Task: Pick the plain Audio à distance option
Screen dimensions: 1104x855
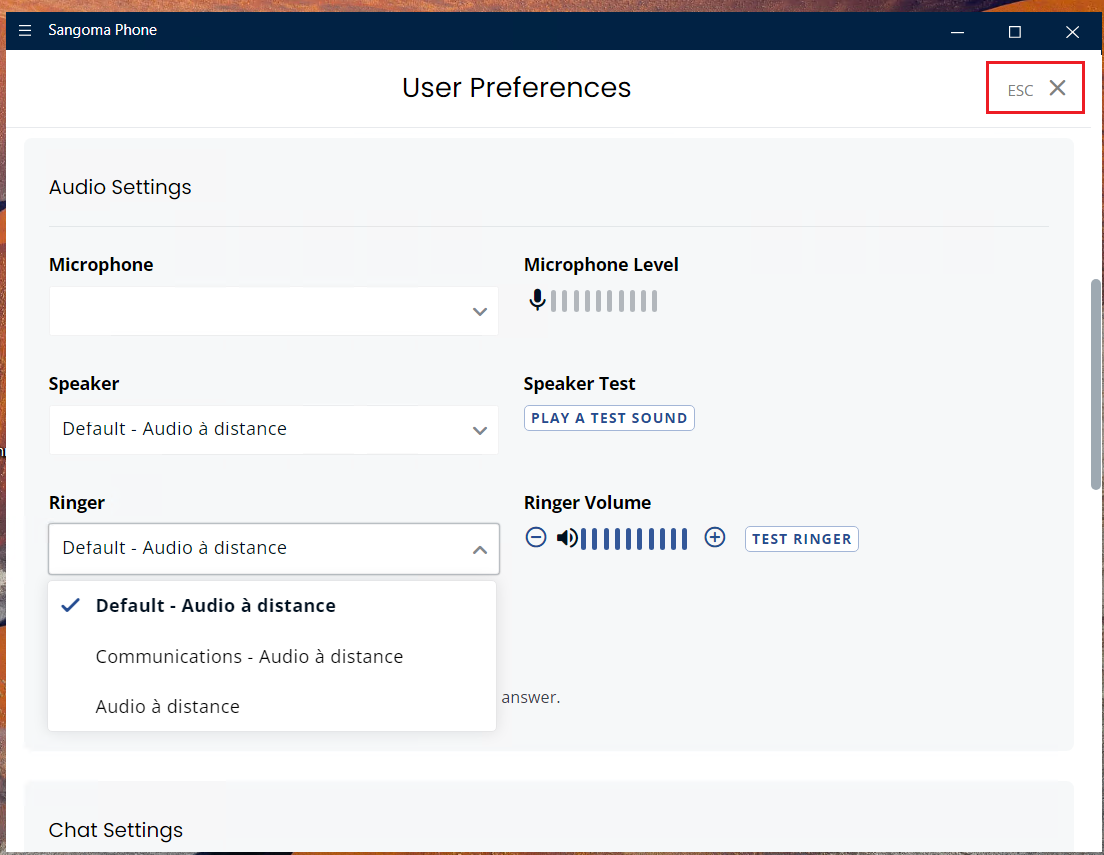Action: pos(272,706)
